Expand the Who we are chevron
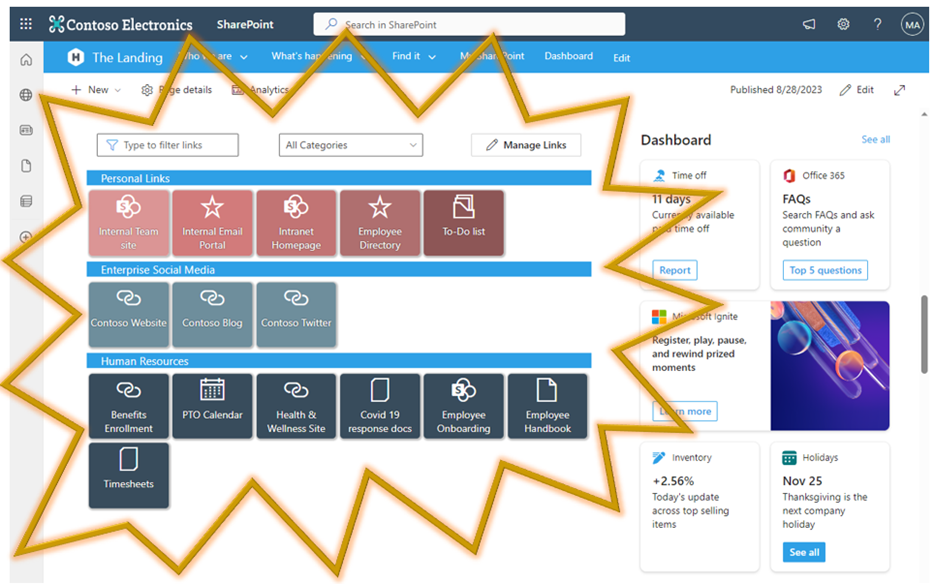 pyautogui.click(x=244, y=57)
